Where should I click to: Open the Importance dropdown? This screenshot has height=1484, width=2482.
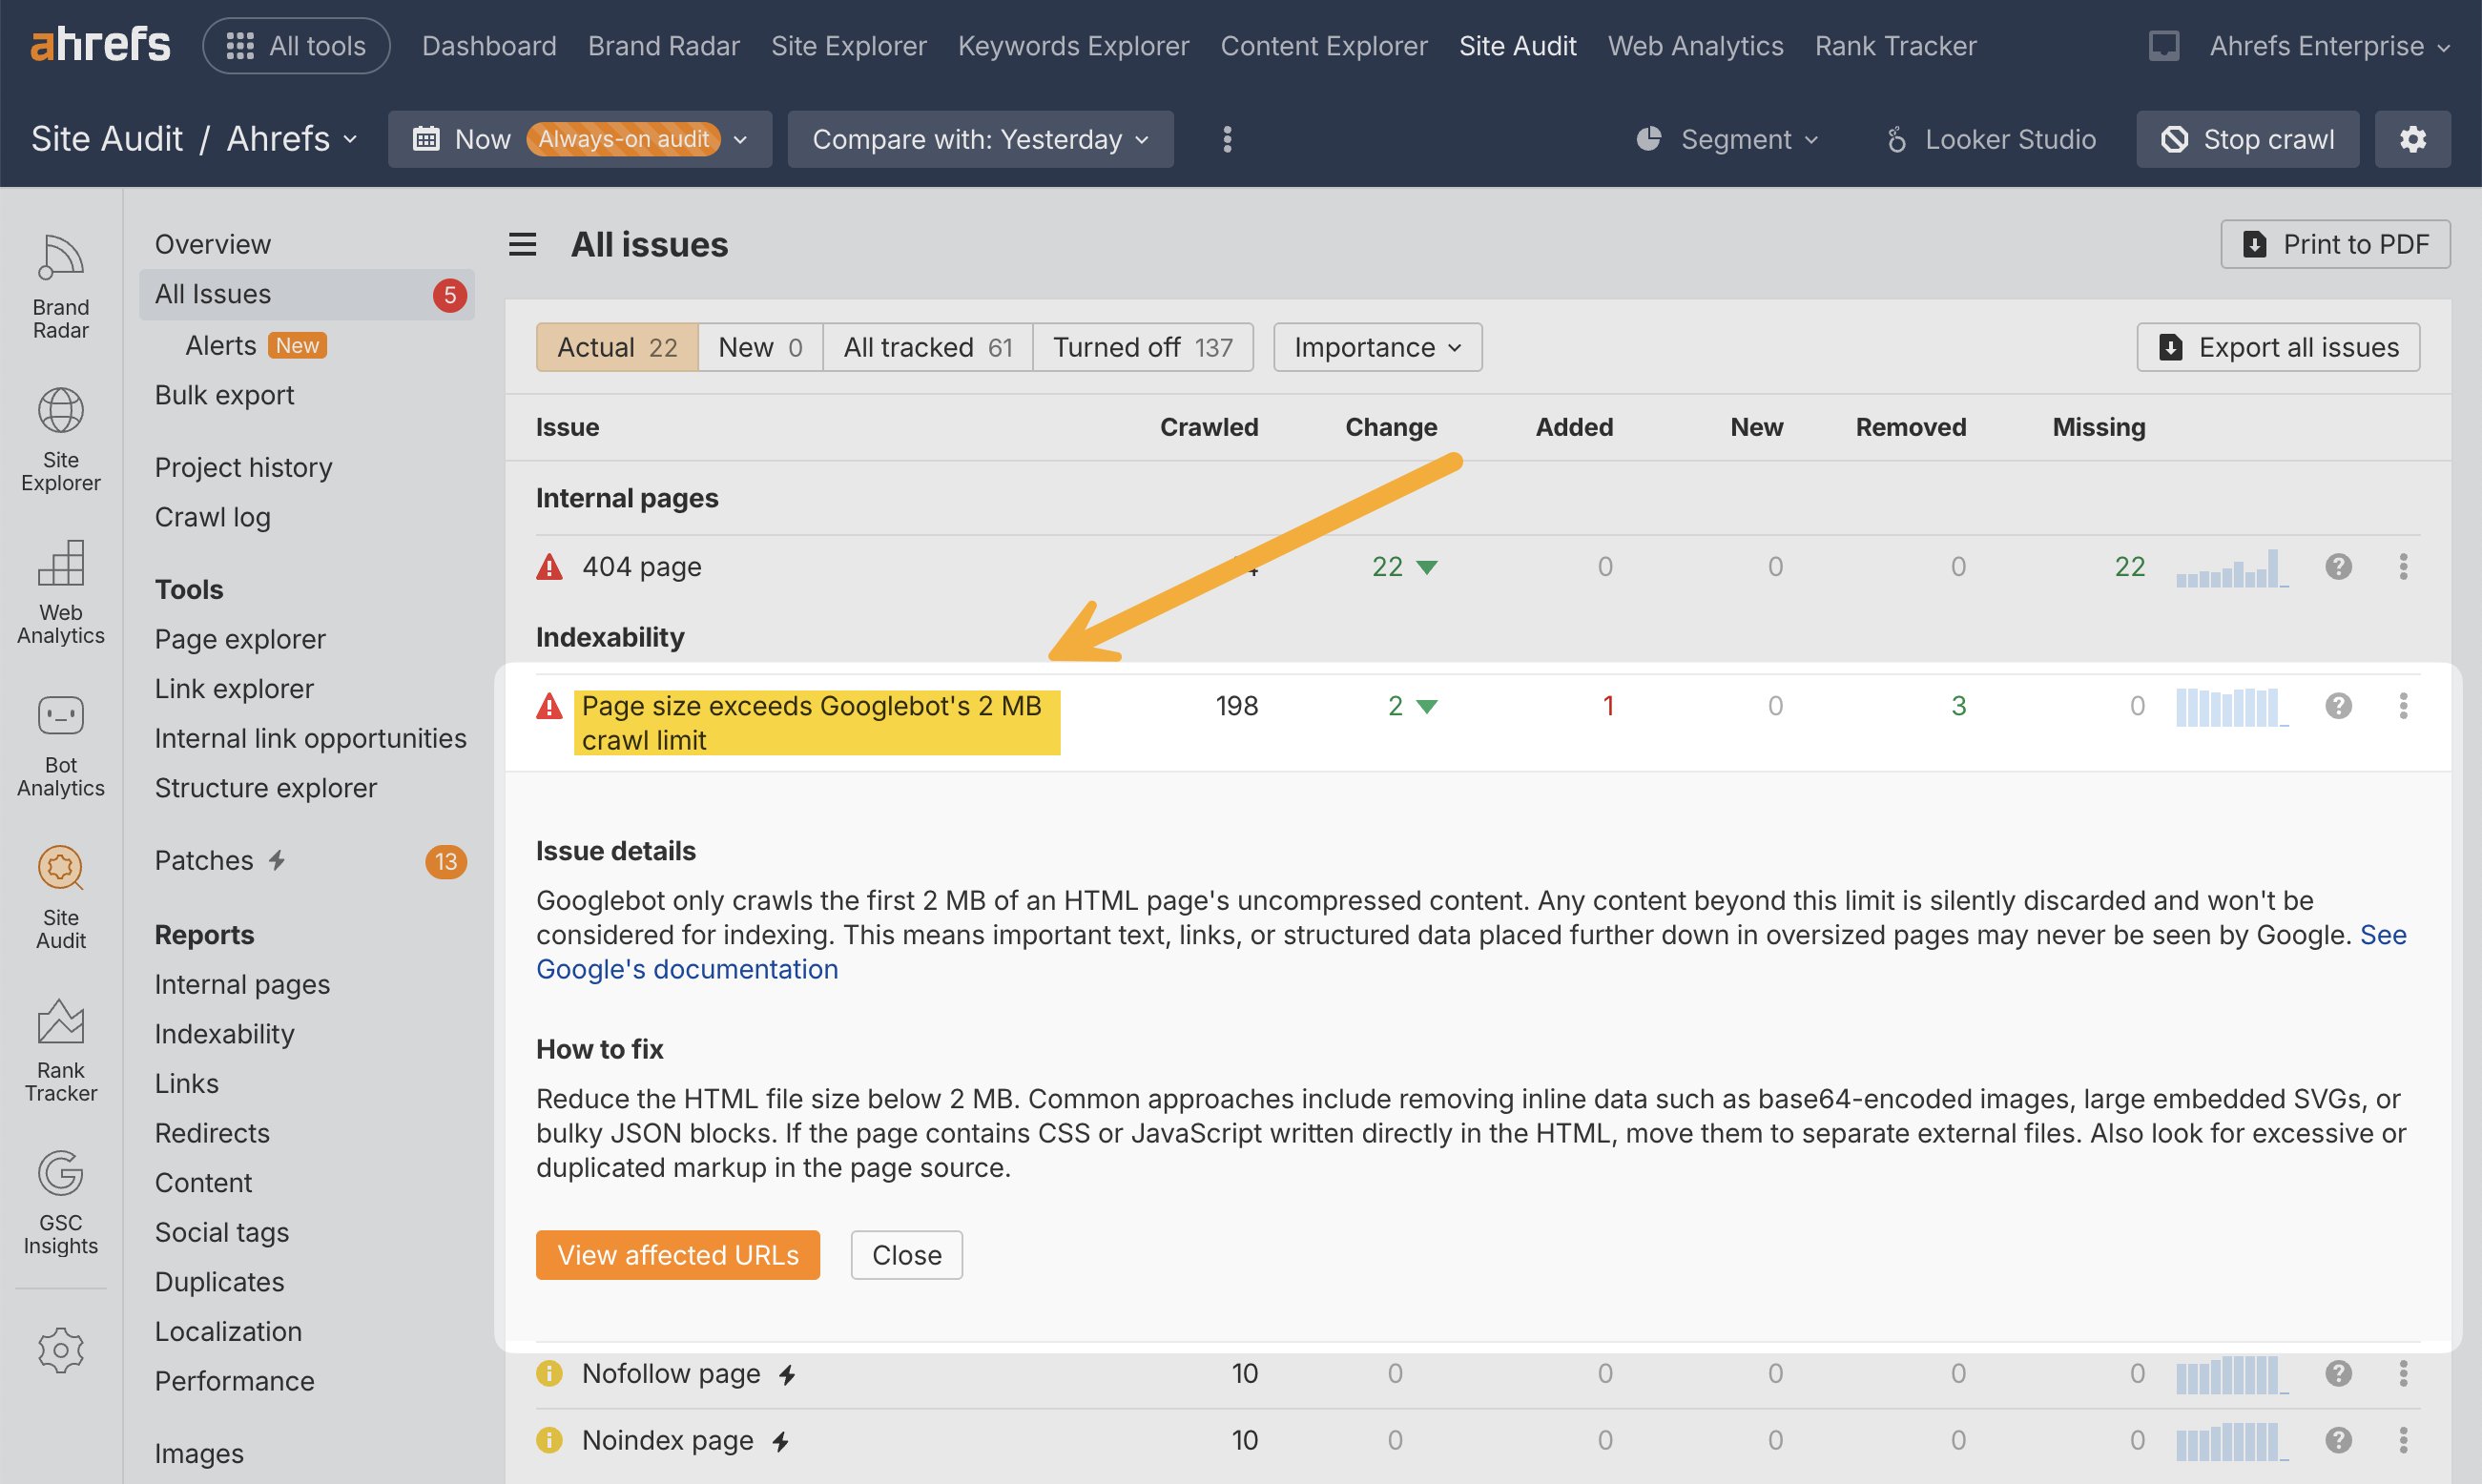tap(1376, 347)
